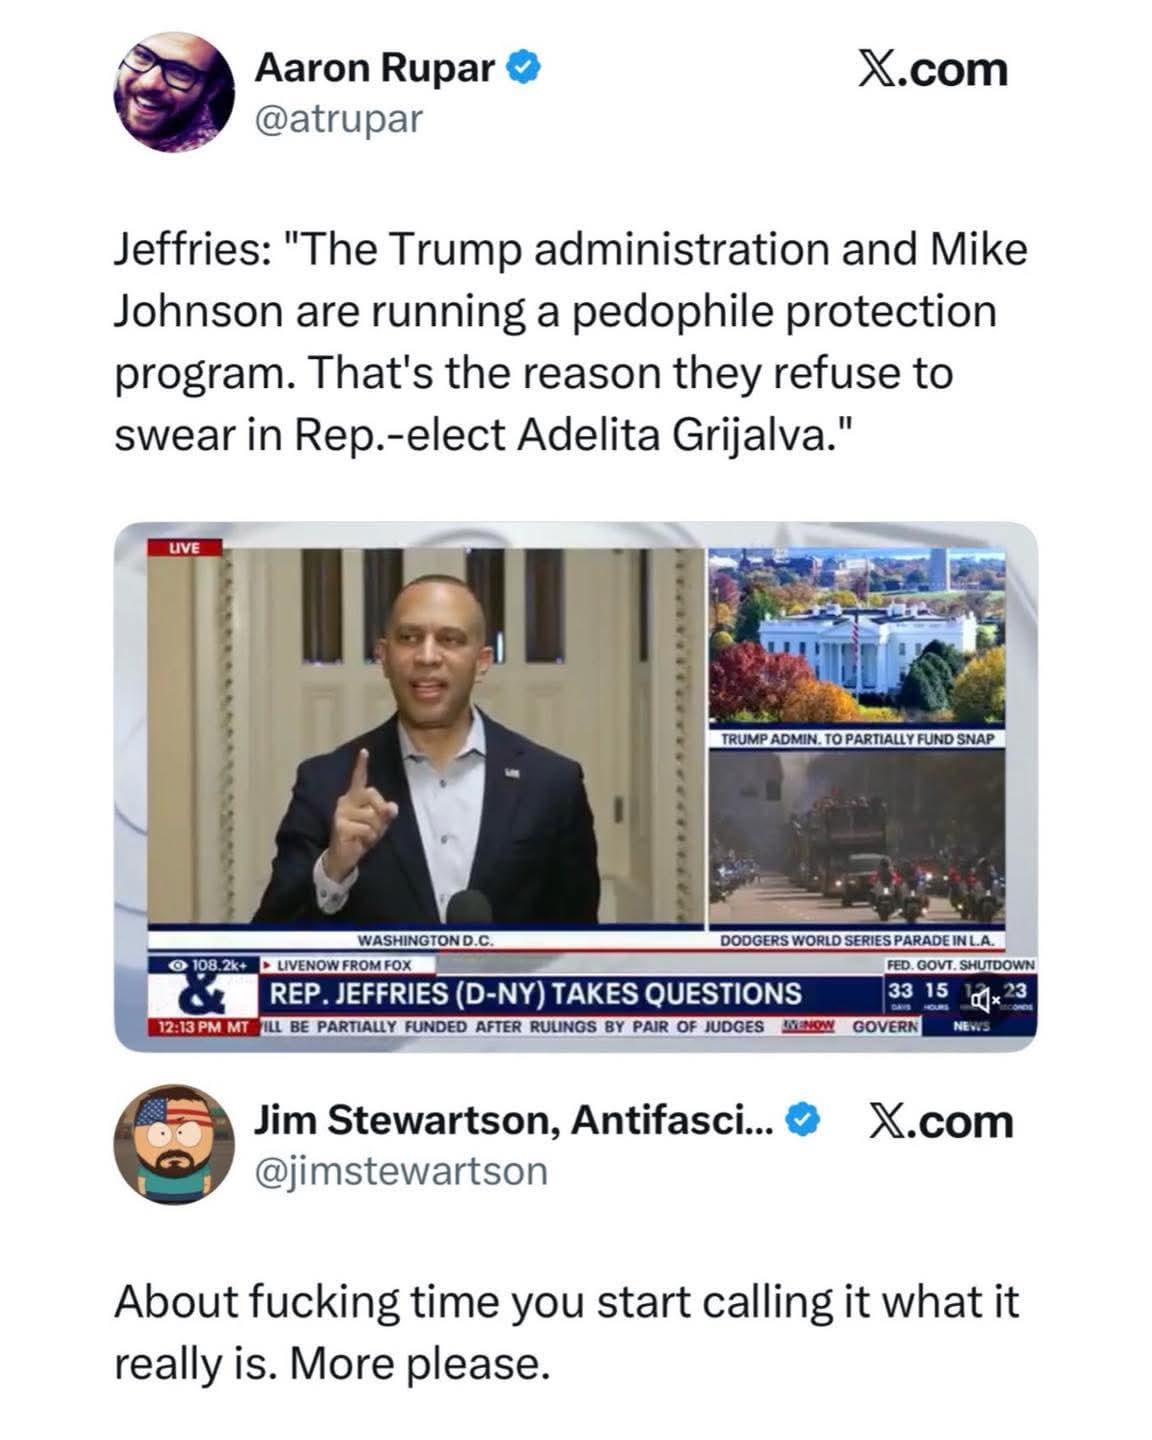Click the X.com logo beside Jim Stewartson
The image size is (1152, 1440).
pyautogui.click(x=939, y=1121)
